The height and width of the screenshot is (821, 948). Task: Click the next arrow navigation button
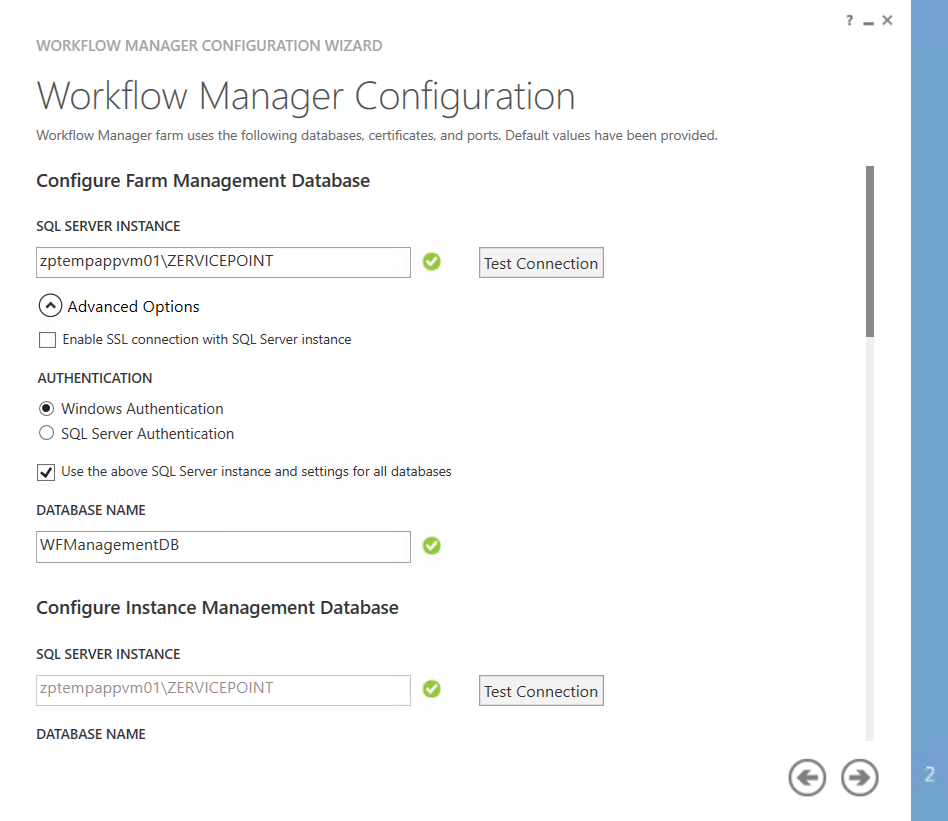[x=860, y=777]
